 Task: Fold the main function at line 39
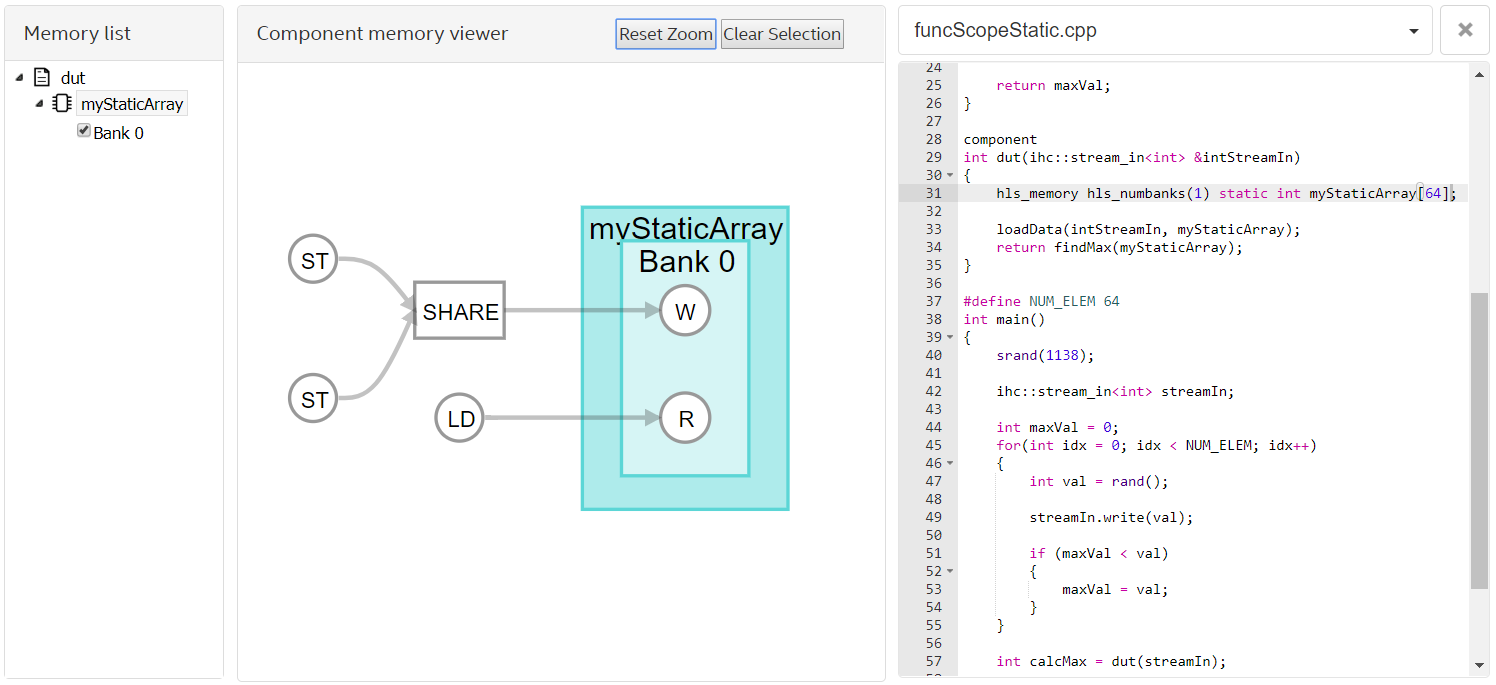[950, 338]
